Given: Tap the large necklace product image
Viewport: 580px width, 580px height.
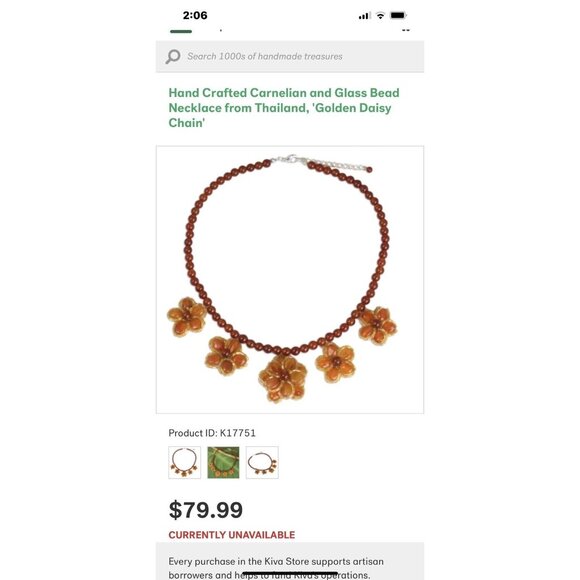Looking at the screenshot, I should coord(290,280).
